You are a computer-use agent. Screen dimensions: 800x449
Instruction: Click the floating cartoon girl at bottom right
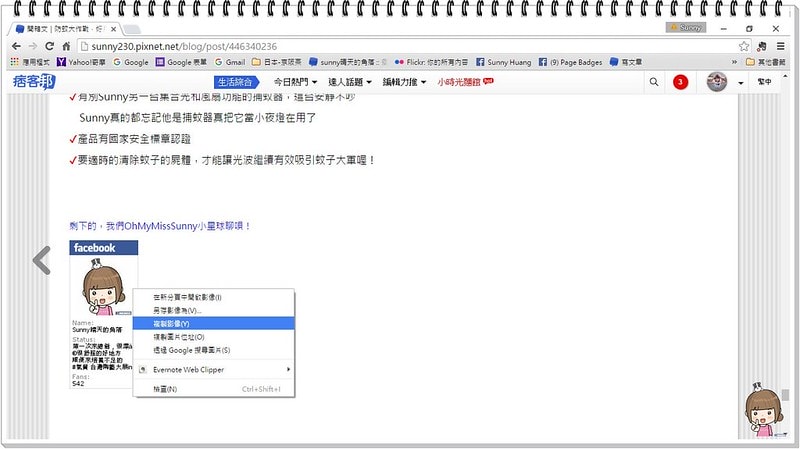click(763, 410)
